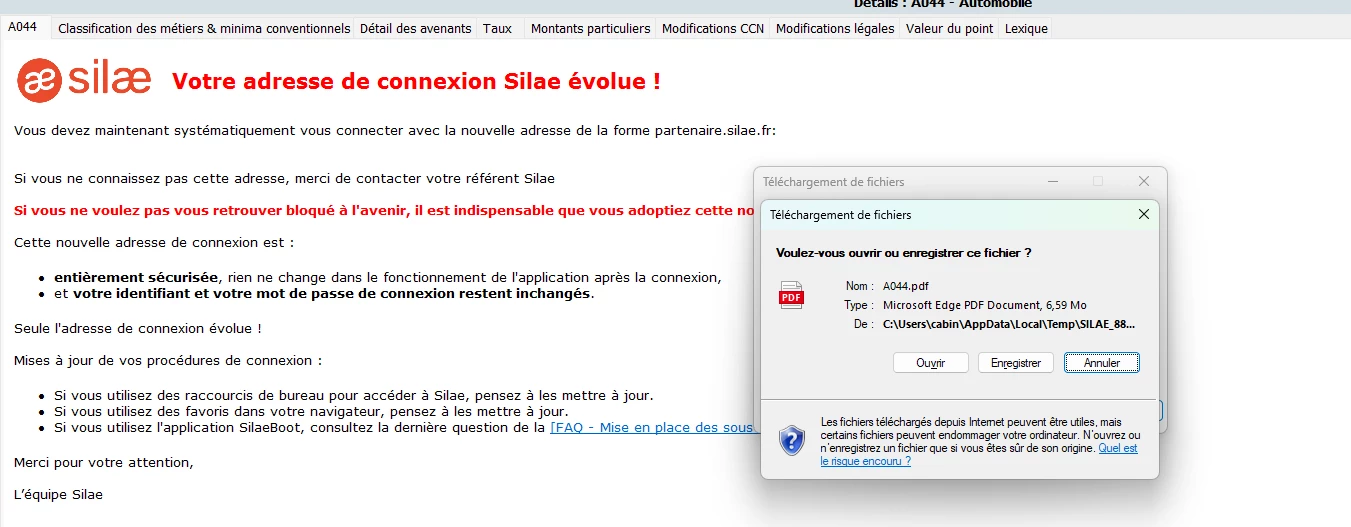
Task: Click the red warning sentence 'Si vous ne voulez pas'
Action: [x=384, y=210]
